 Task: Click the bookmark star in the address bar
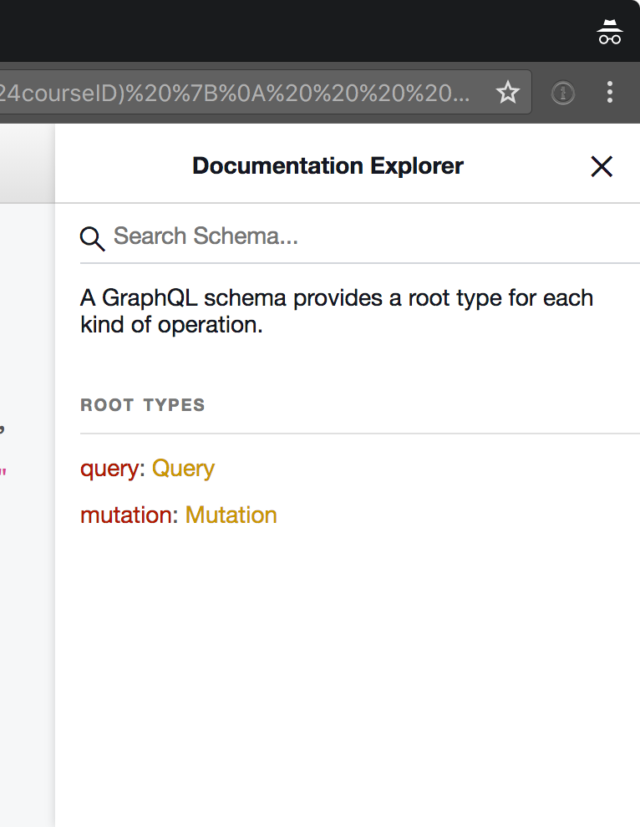pyautogui.click(x=507, y=92)
